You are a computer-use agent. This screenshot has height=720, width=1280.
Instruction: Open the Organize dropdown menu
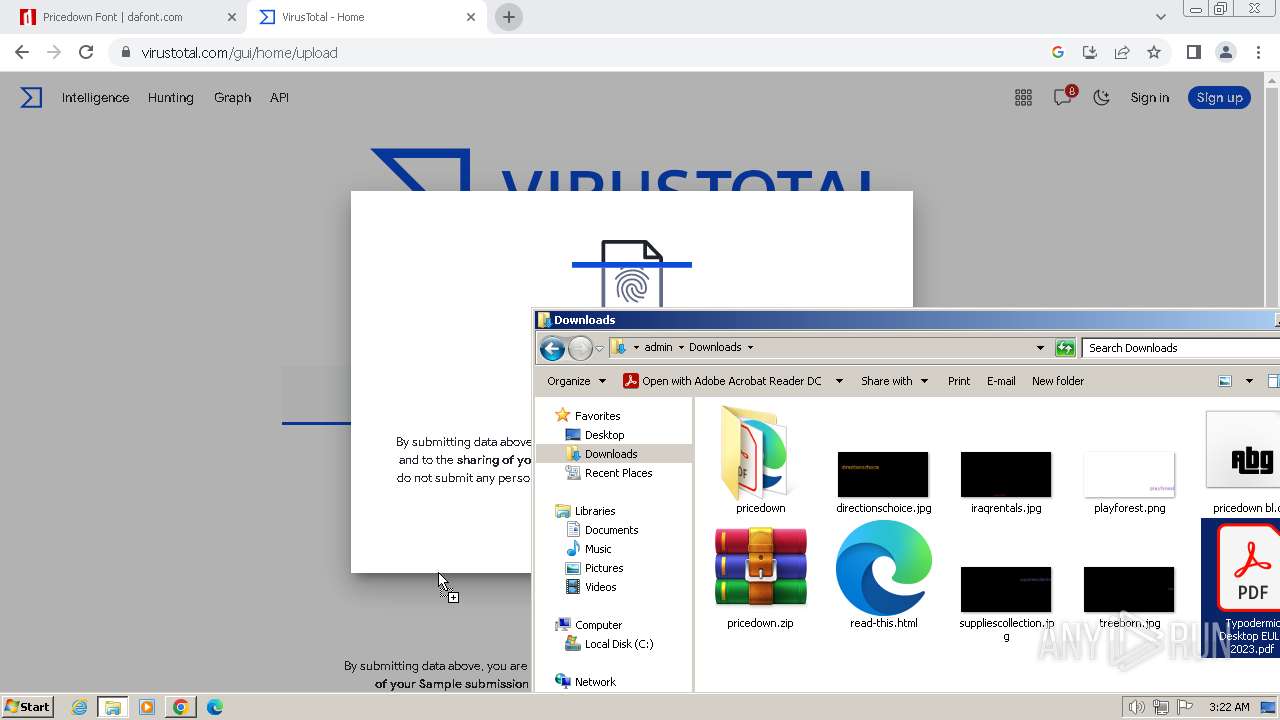576,381
